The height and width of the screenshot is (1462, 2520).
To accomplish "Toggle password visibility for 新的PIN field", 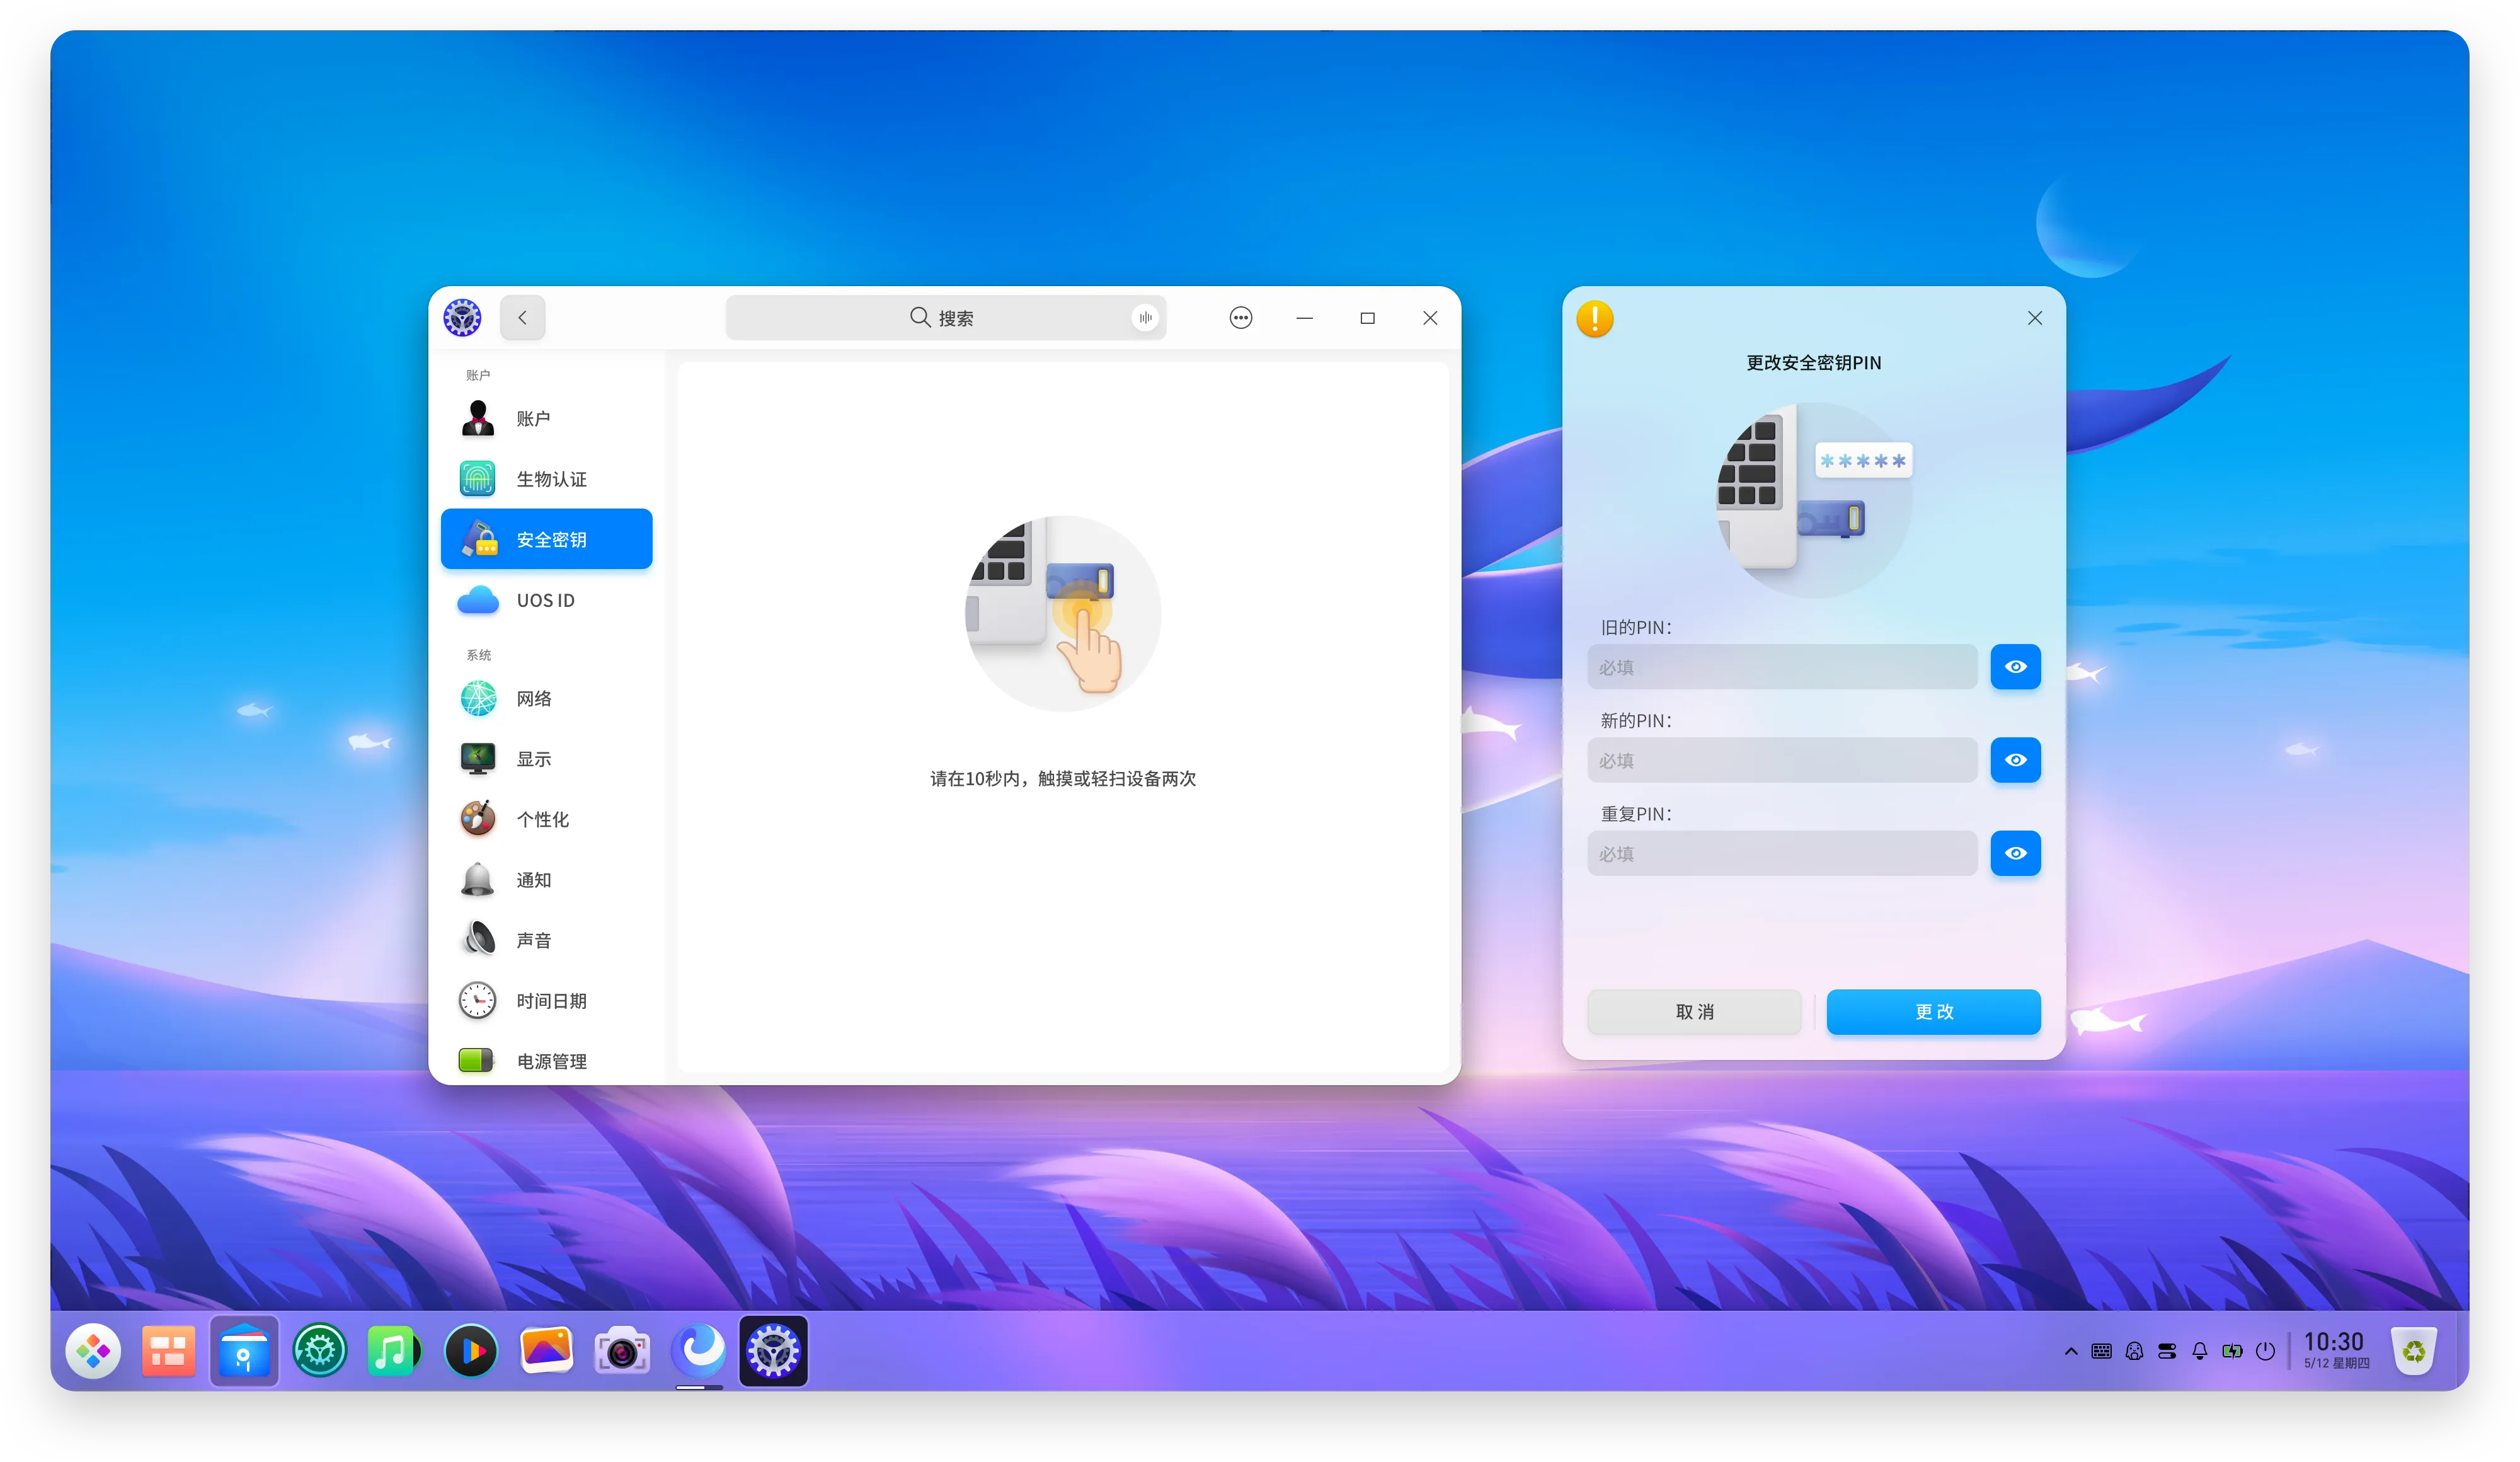I will [x=2015, y=759].
